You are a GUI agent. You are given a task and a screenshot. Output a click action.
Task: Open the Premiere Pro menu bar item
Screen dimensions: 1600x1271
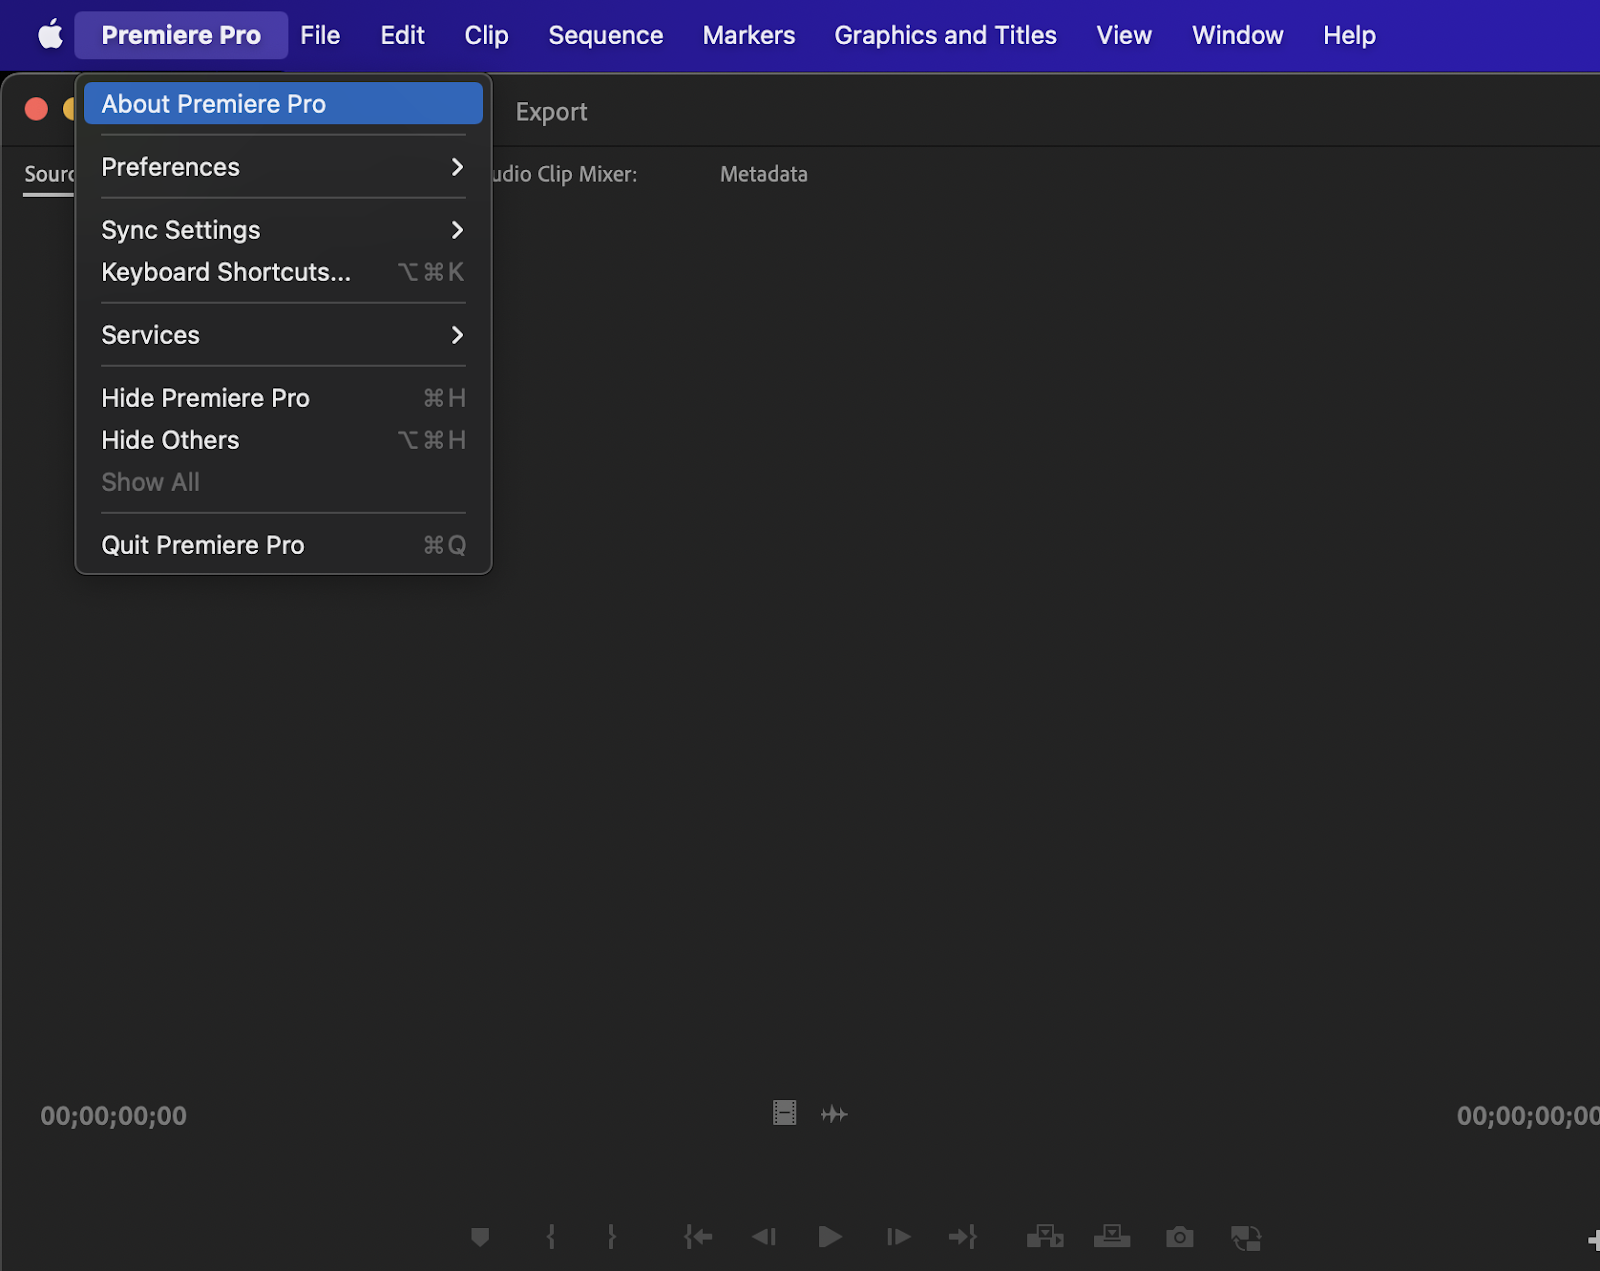pos(181,35)
